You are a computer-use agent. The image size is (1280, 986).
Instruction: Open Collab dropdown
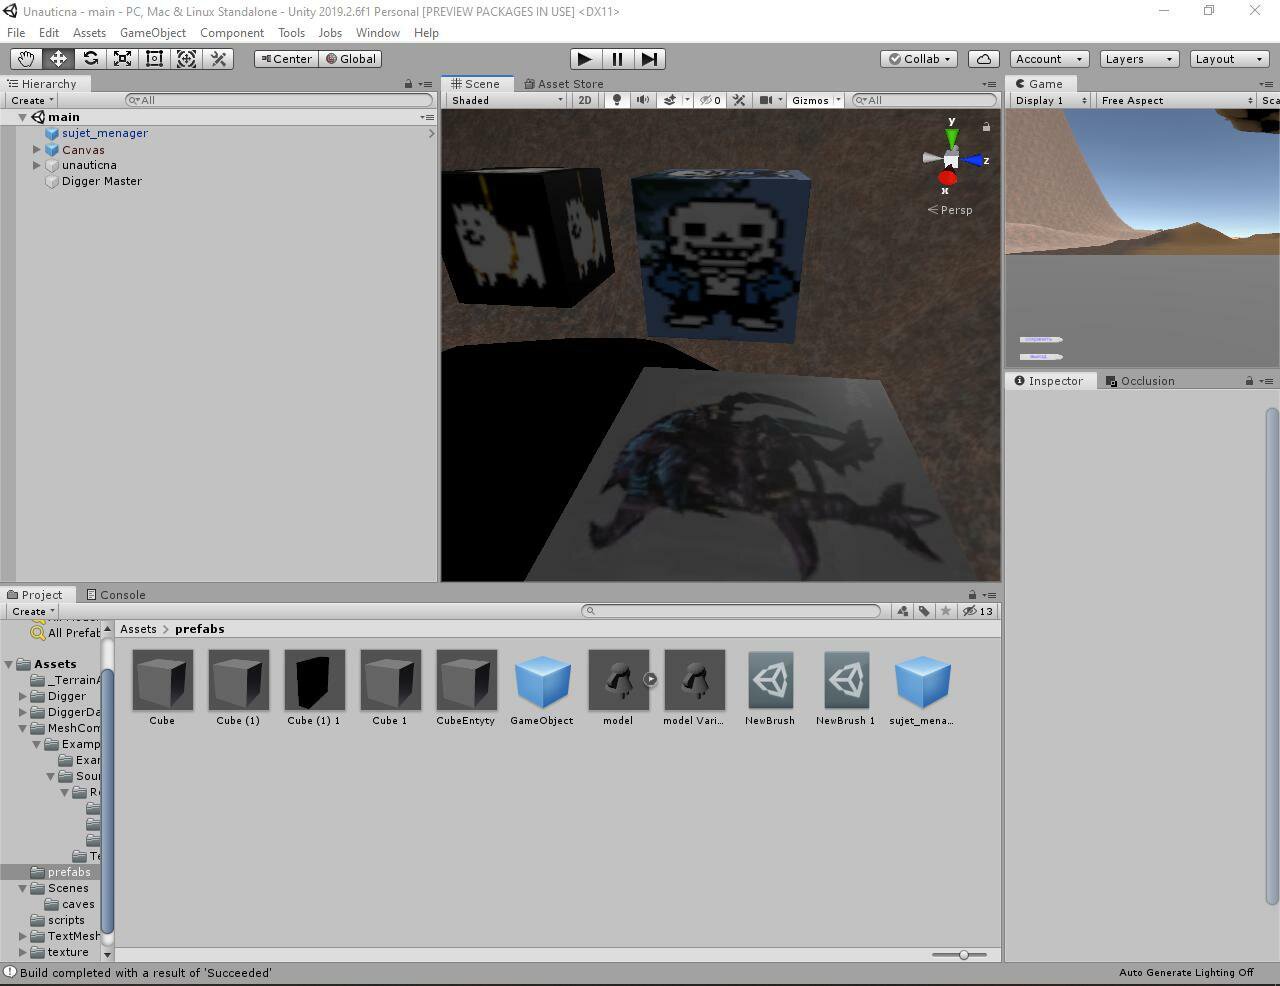coord(920,59)
